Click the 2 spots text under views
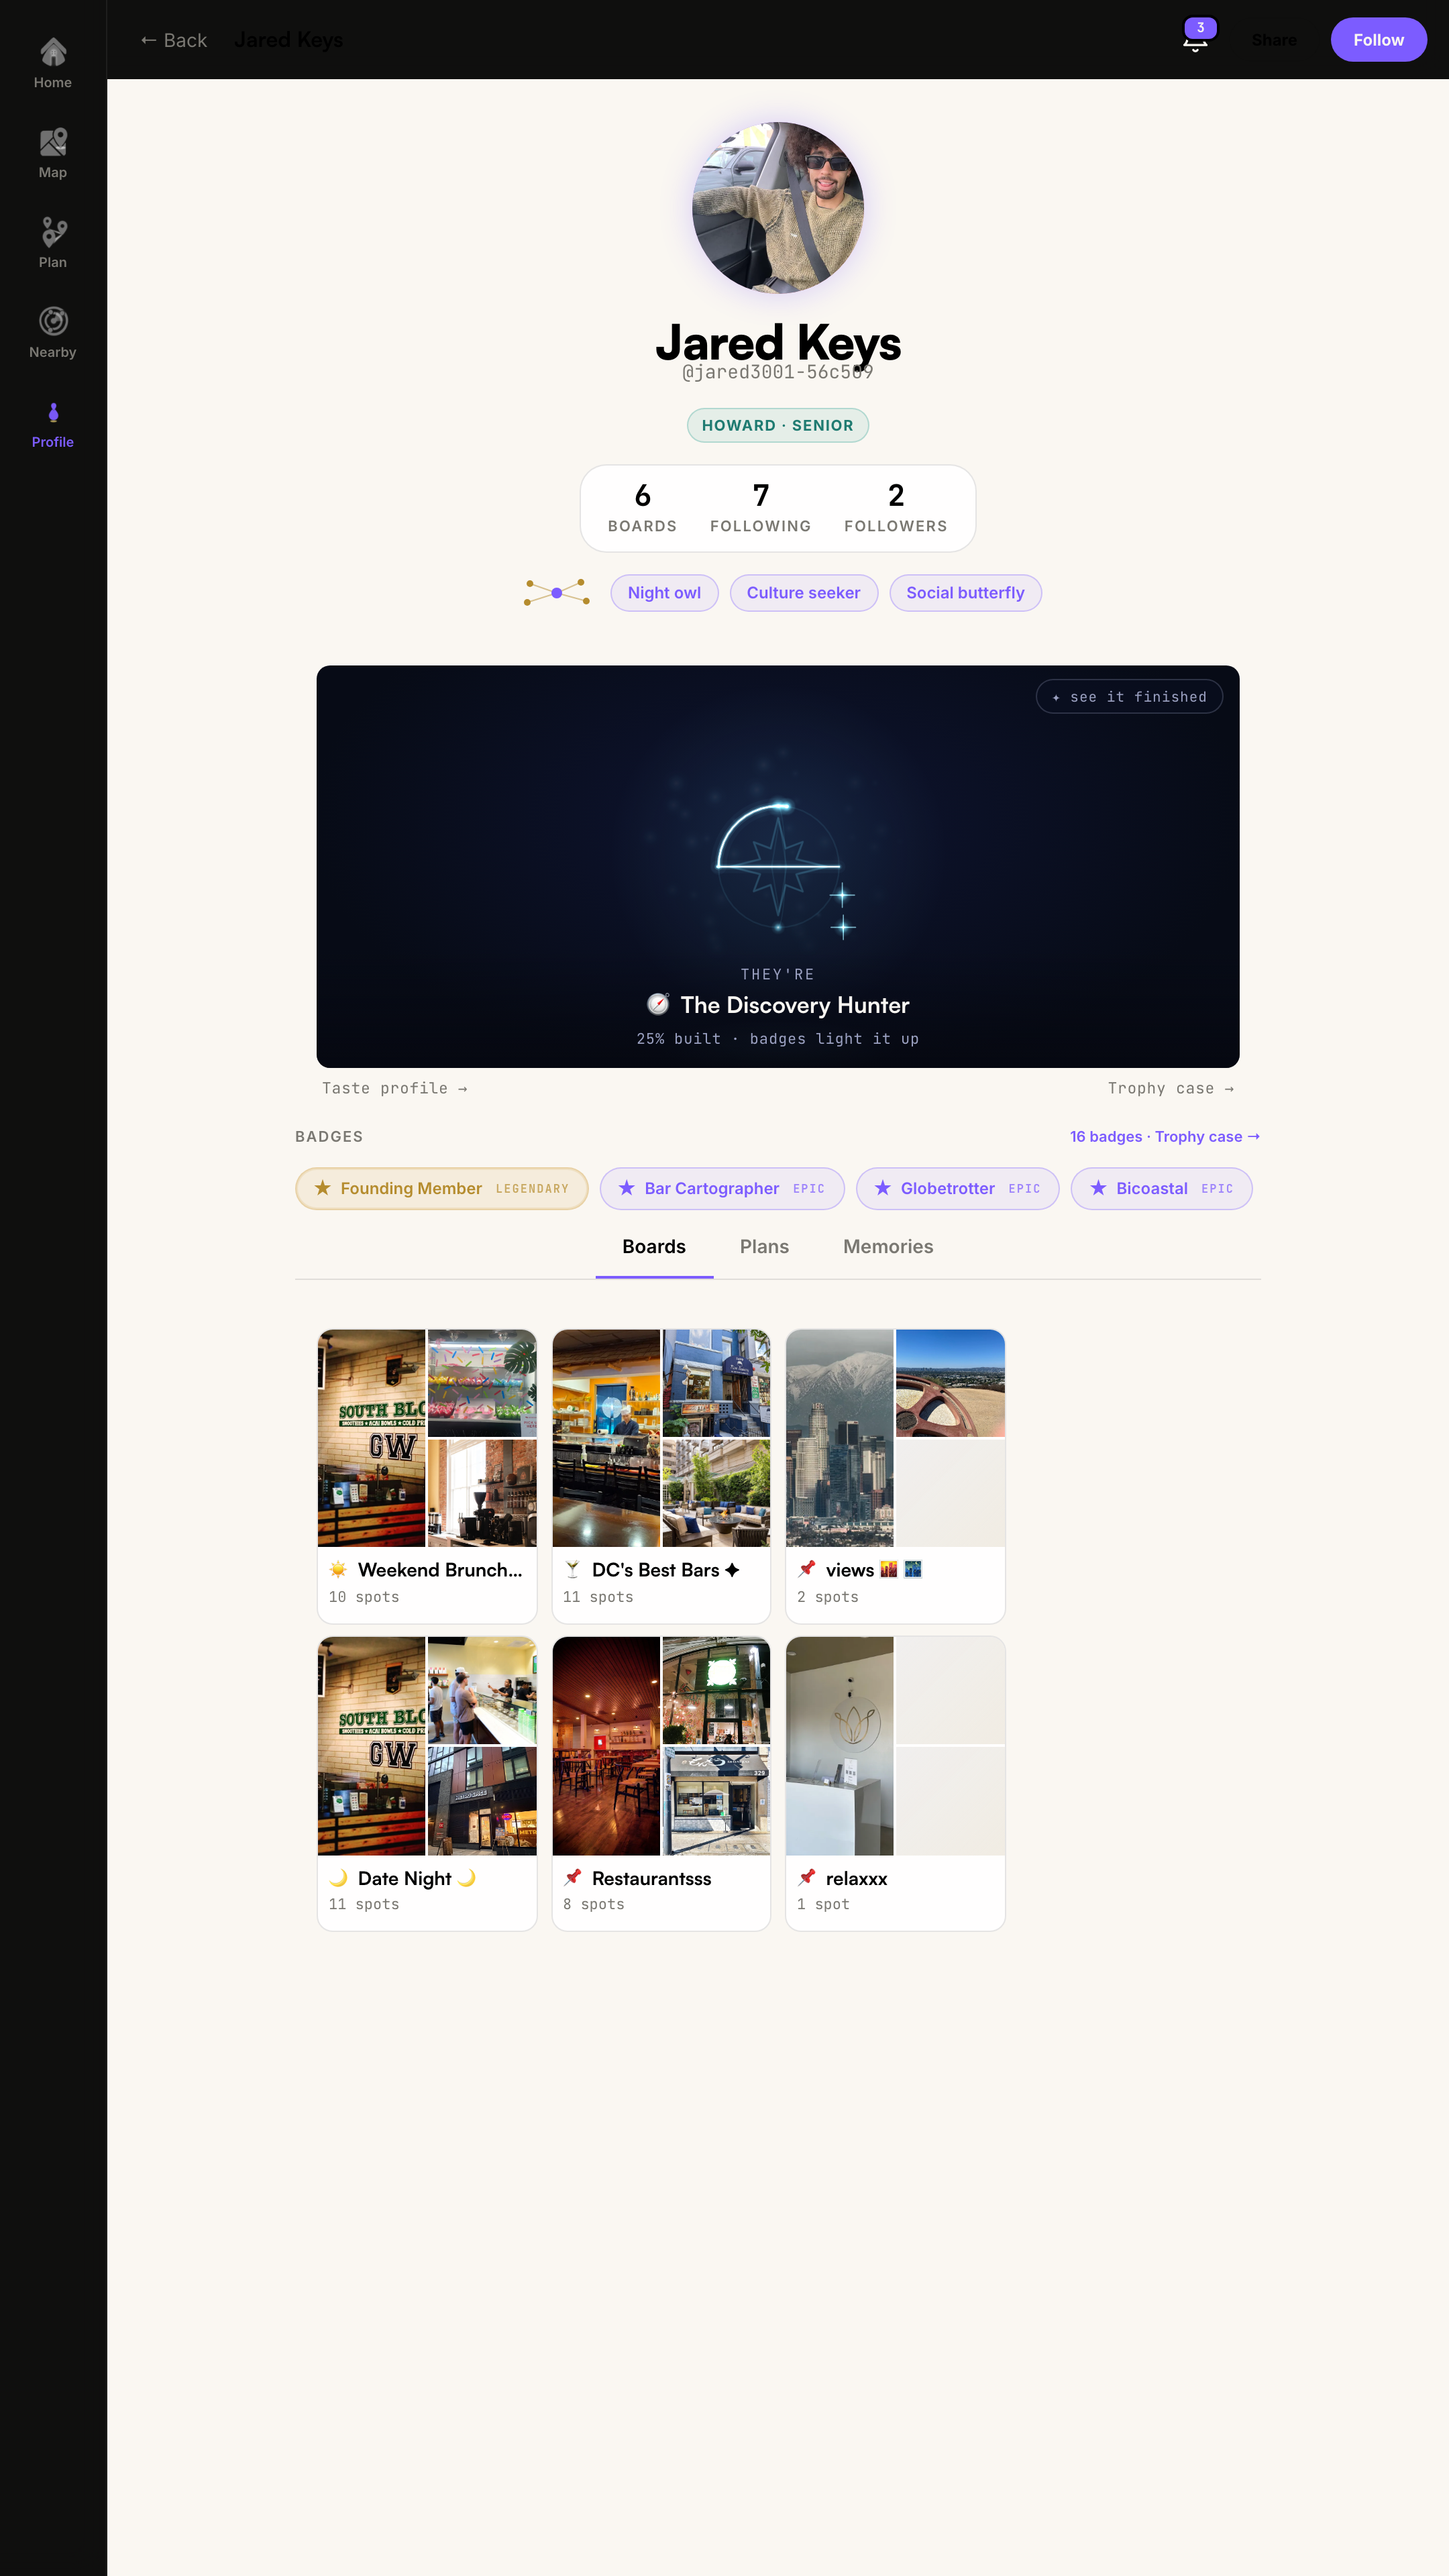 (827, 1597)
